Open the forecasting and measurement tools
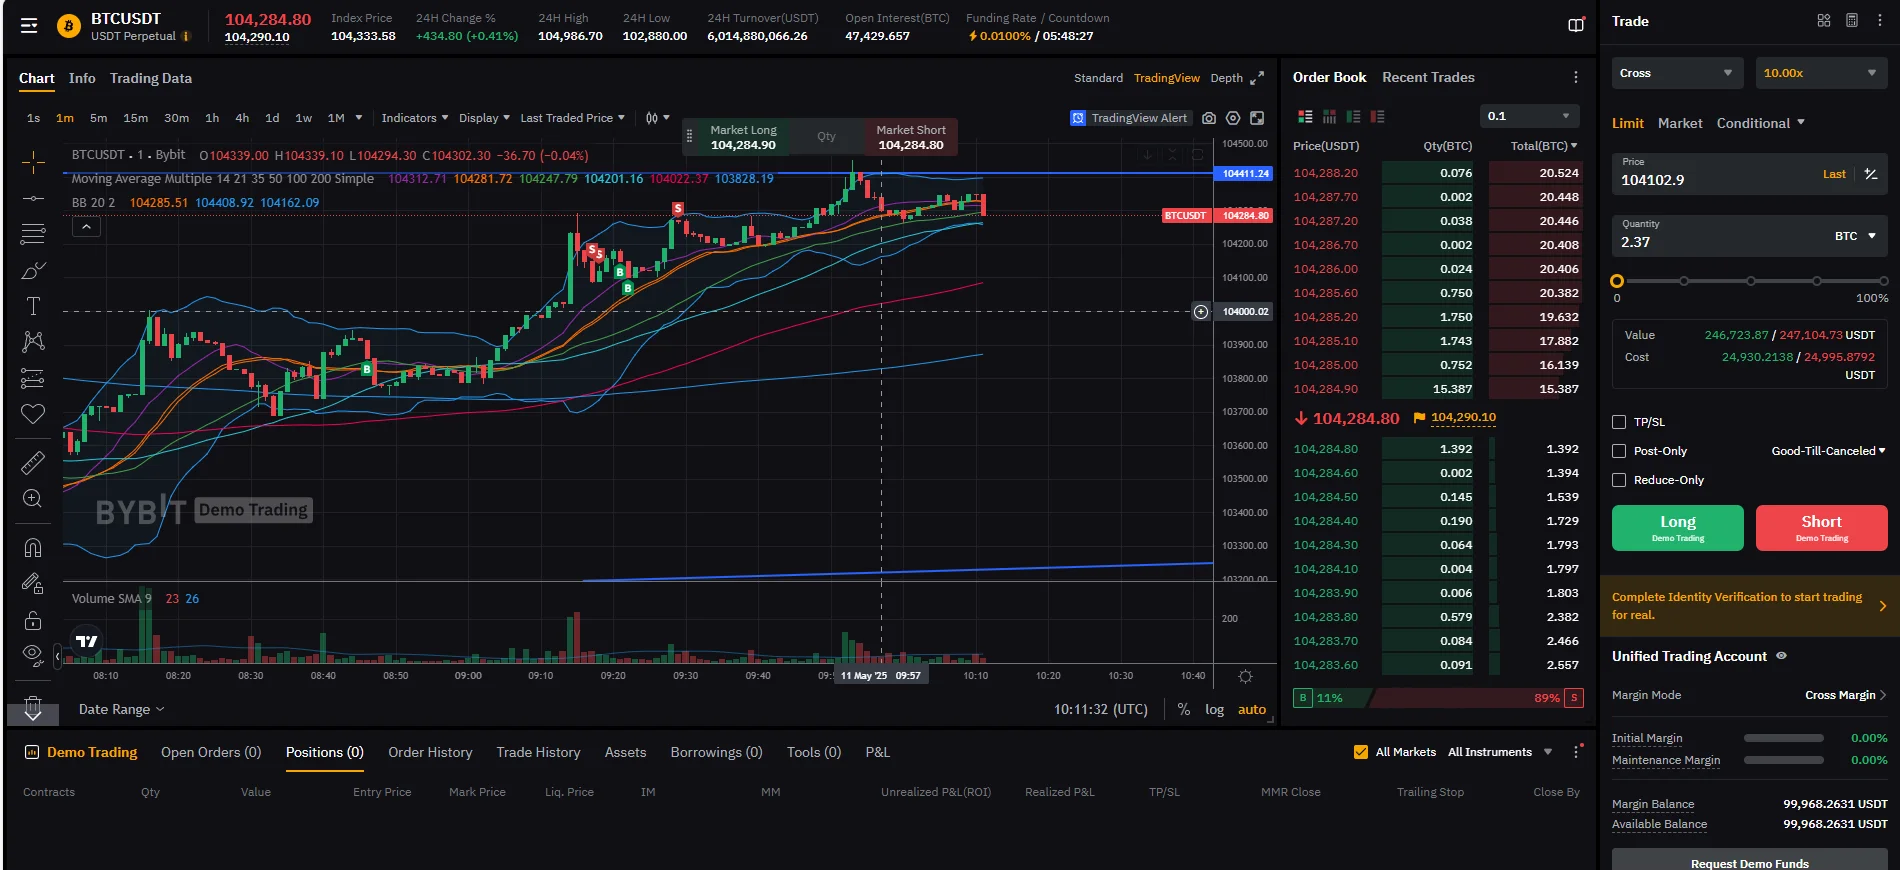Viewport: 1900px width, 870px height. coord(33,378)
